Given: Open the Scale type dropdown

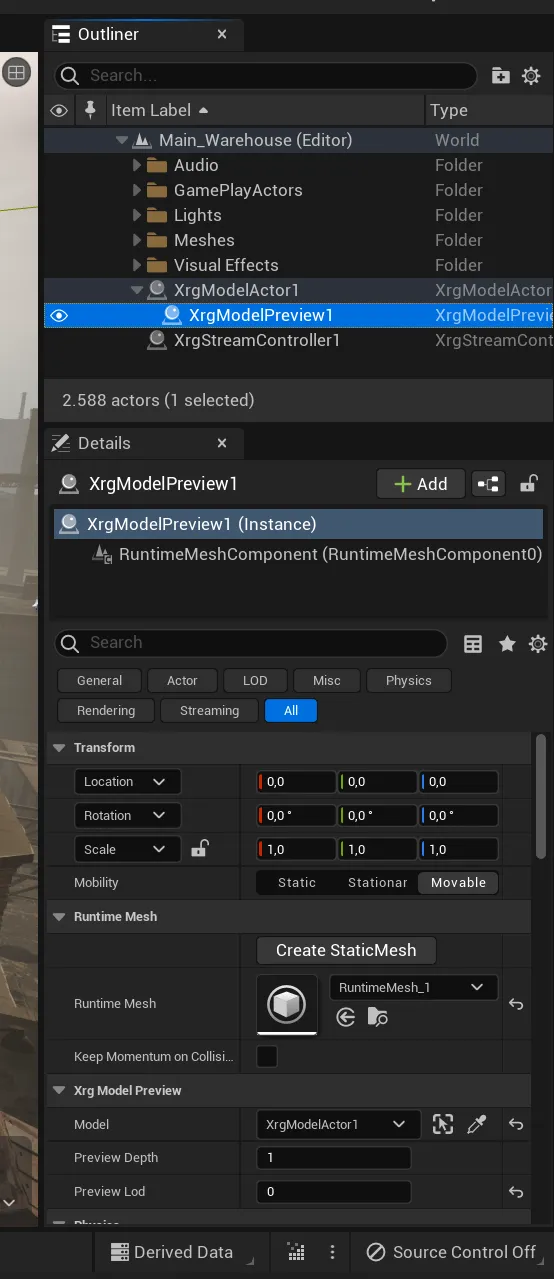Looking at the screenshot, I should pyautogui.click(x=127, y=849).
